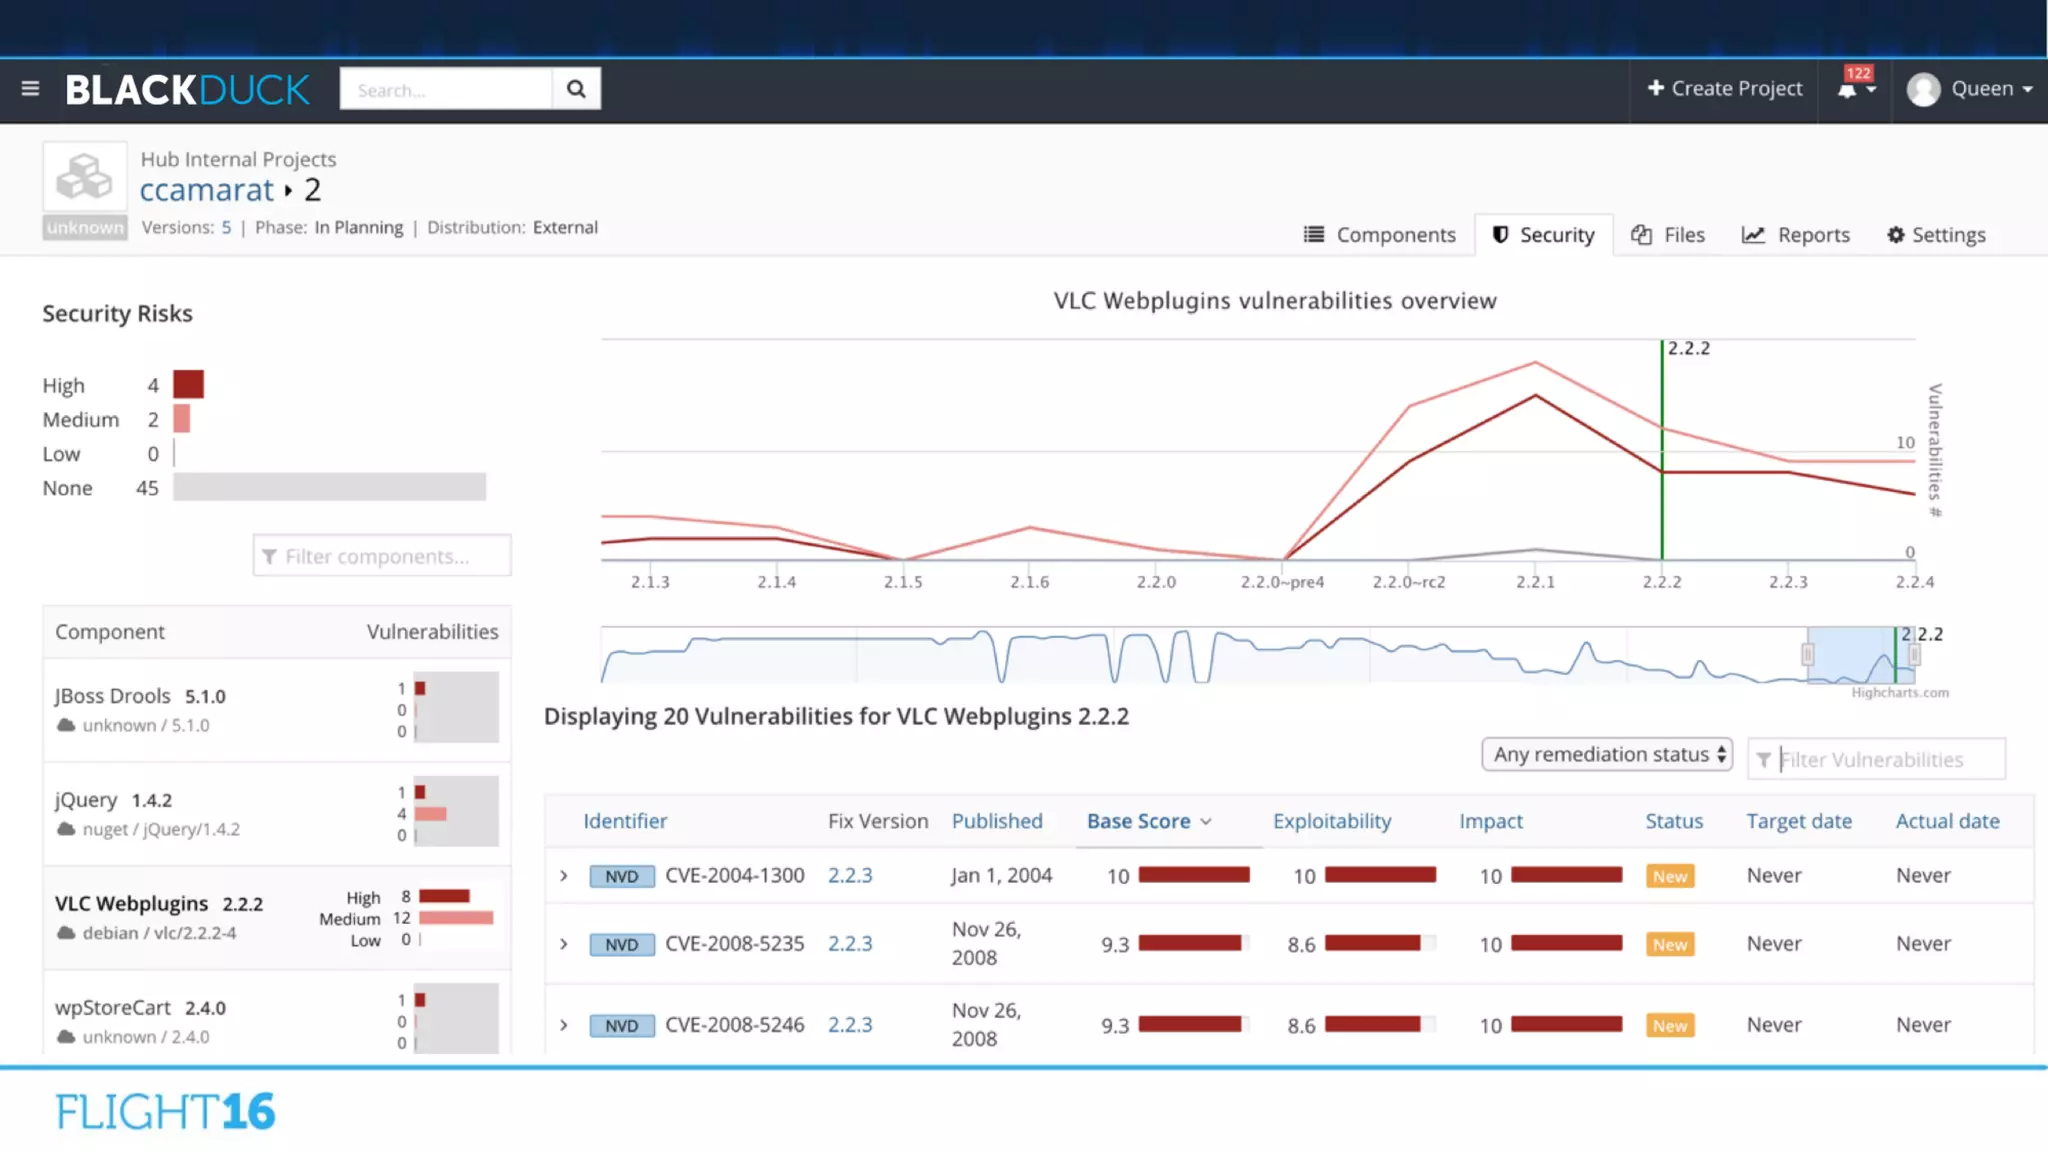Screen dimensions: 2048x1152
Task: Click the project cubes logo thumbnail
Action: coord(85,178)
